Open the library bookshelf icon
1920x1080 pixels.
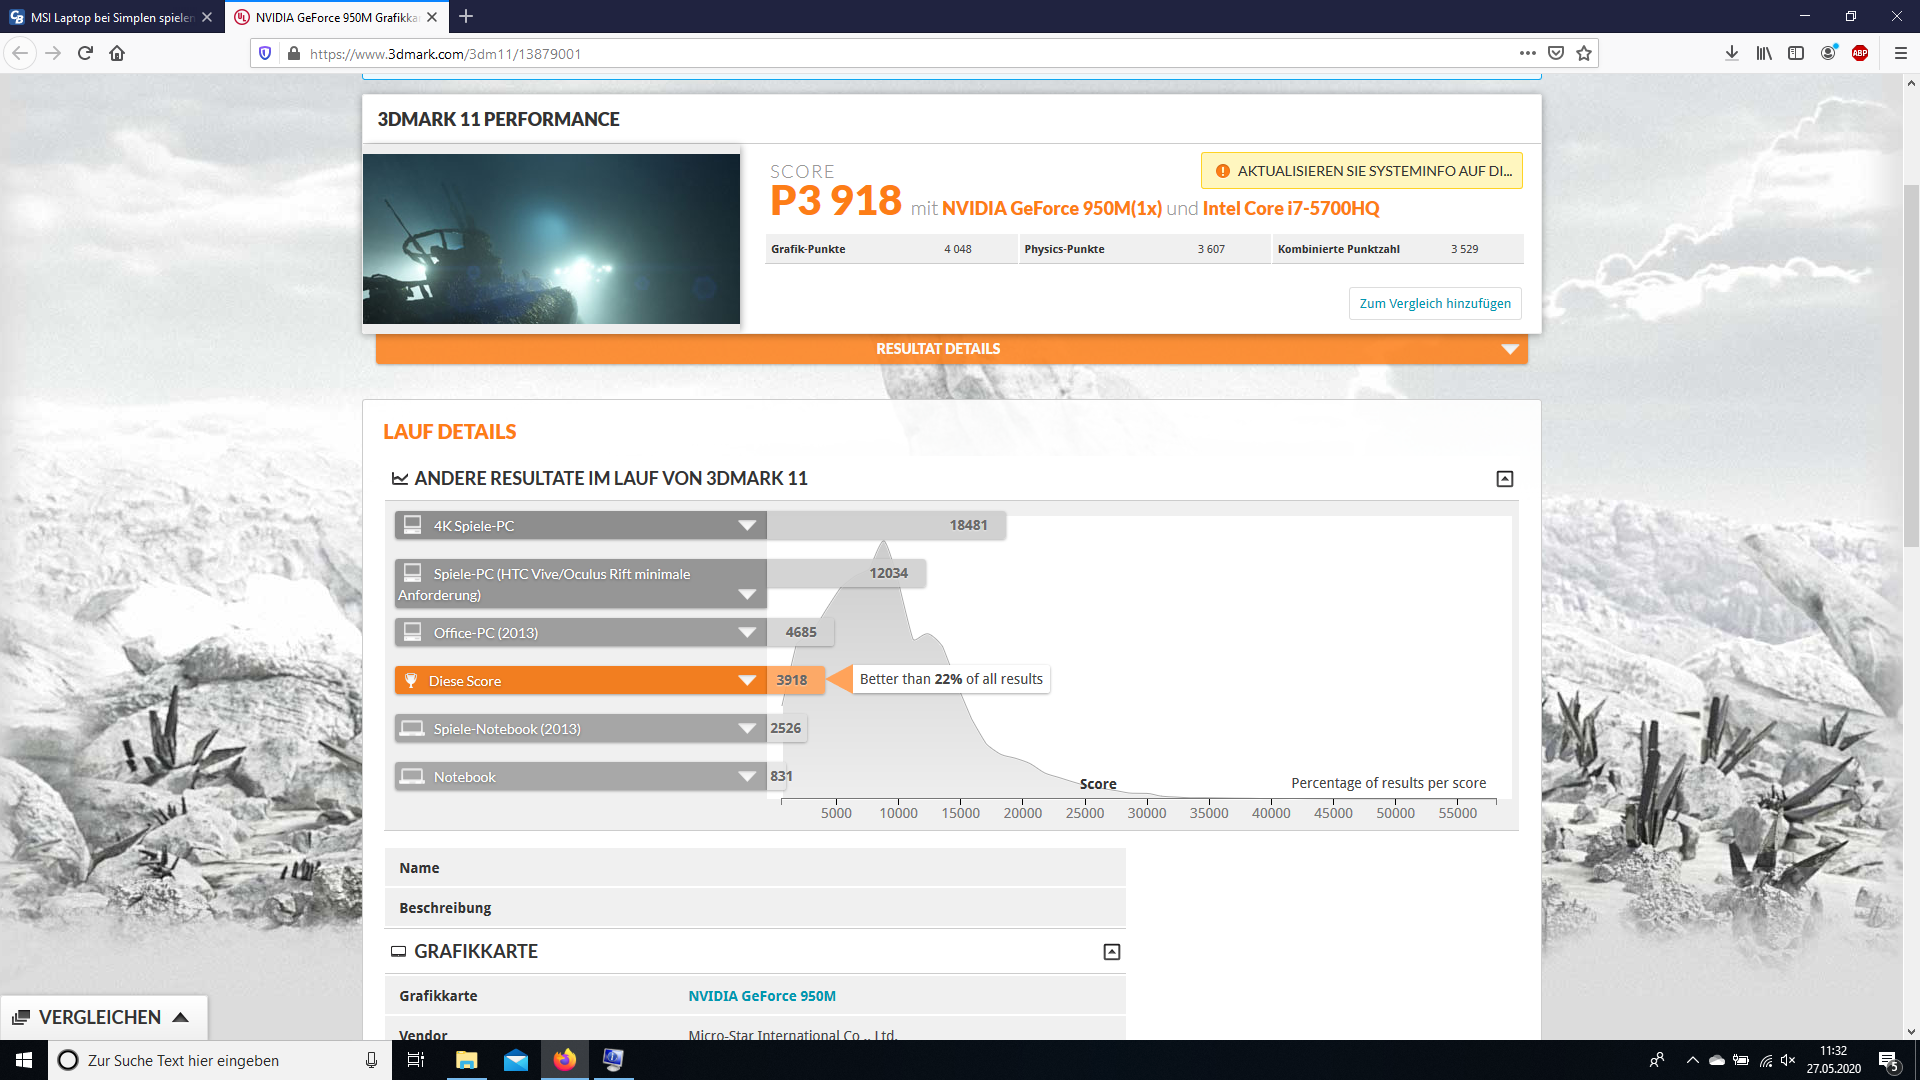tap(1764, 54)
